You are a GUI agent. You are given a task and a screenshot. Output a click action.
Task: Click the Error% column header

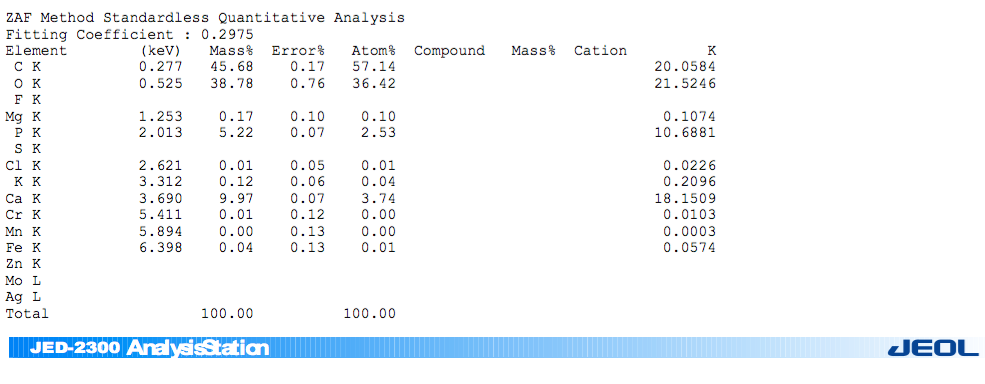click(x=298, y=51)
